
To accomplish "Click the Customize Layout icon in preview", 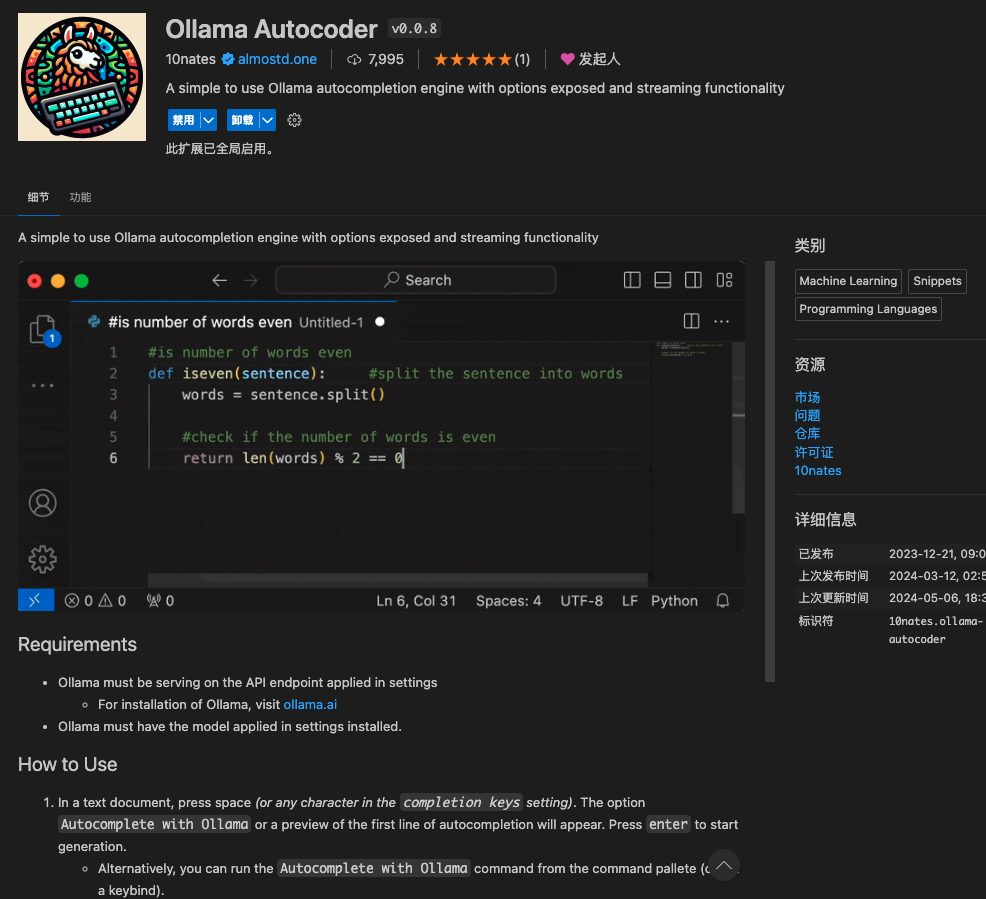I will pos(724,280).
